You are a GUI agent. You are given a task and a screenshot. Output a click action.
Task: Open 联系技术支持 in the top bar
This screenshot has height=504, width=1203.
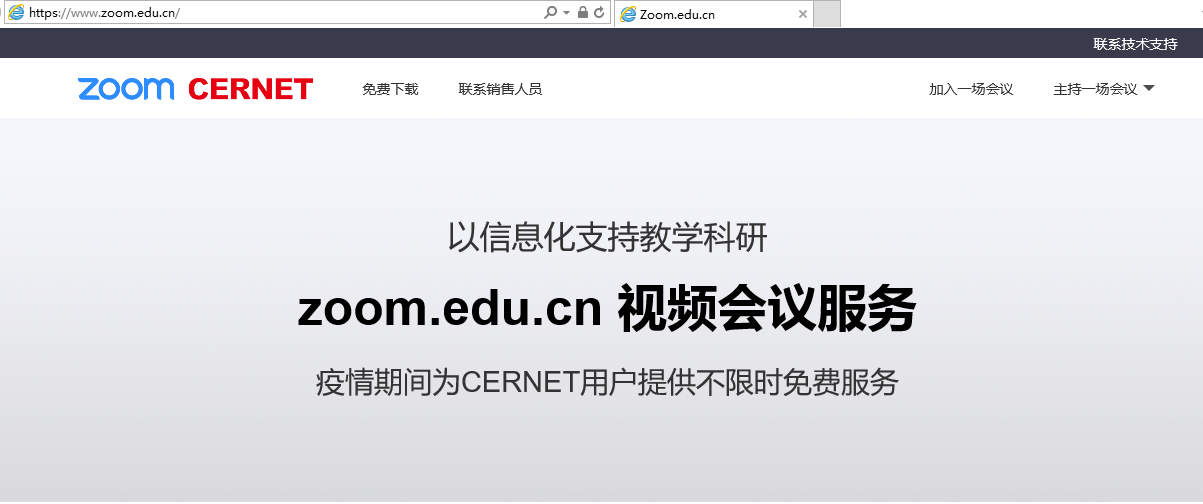(x=1135, y=44)
